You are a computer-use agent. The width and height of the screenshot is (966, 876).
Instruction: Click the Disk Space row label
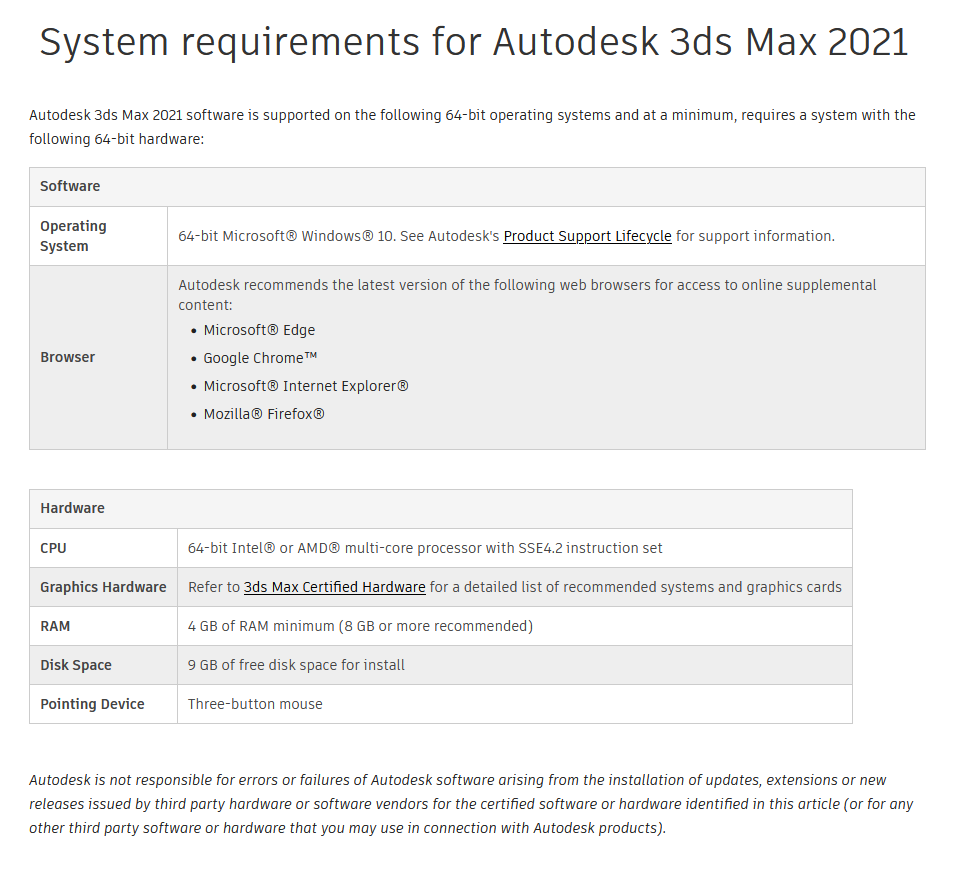pos(76,665)
